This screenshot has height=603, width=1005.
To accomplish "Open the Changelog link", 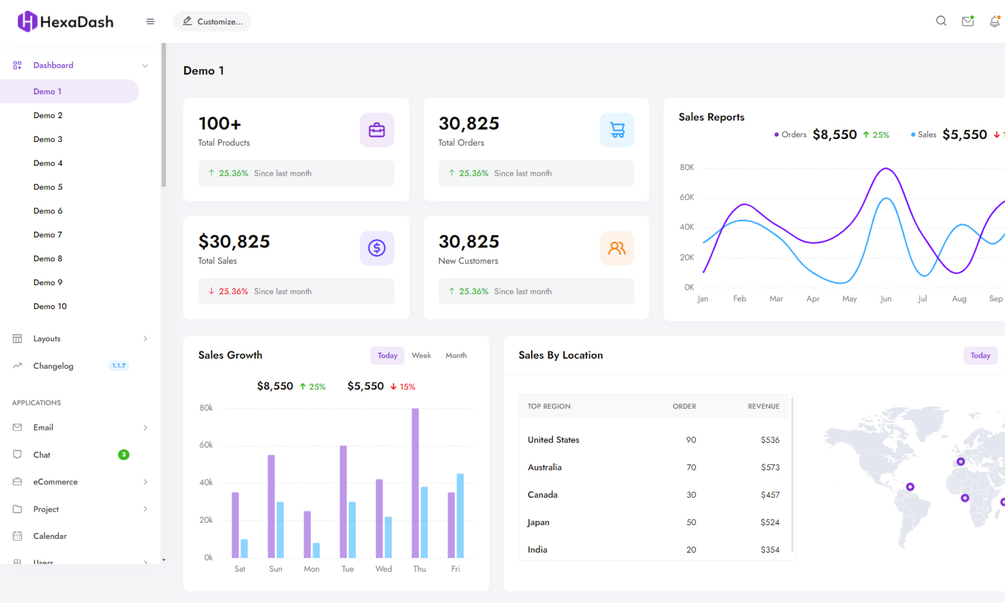I will coord(53,366).
